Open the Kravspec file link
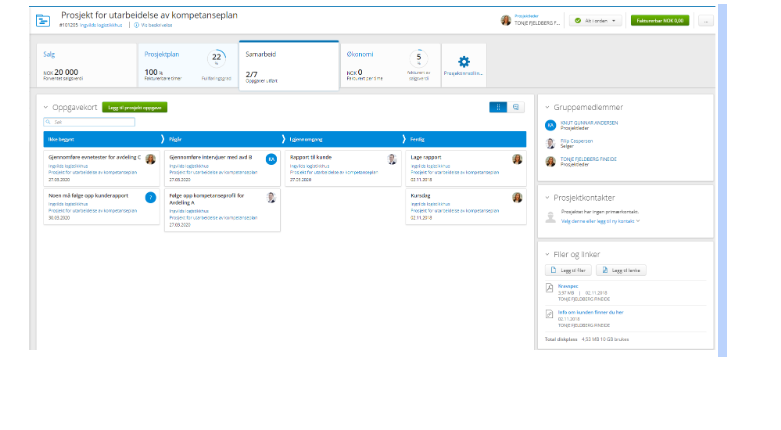781x430 pixels. click(x=568, y=286)
